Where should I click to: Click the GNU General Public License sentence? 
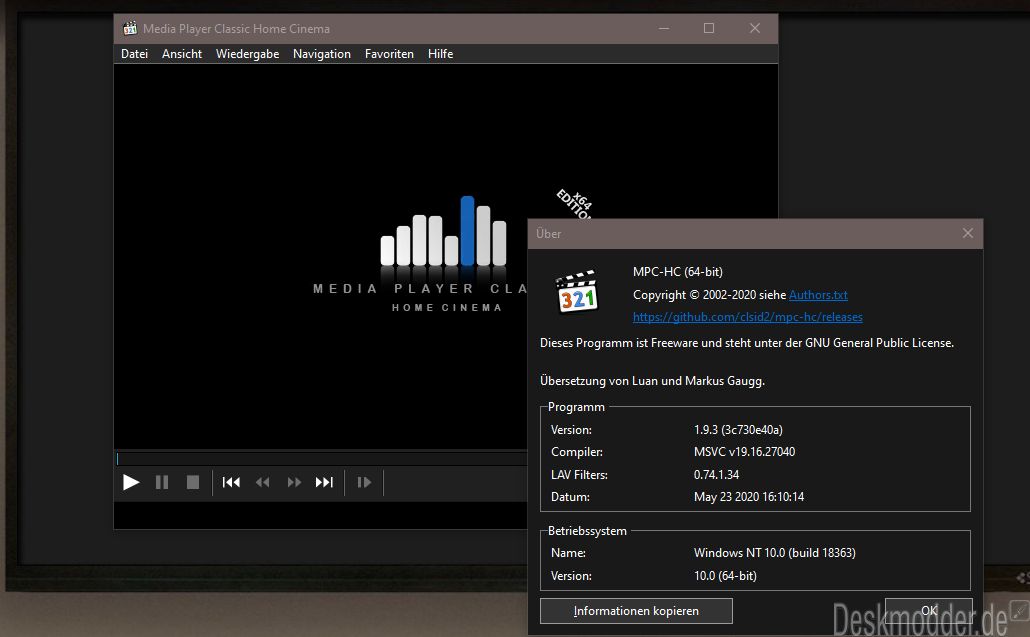[x=747, y=343]
